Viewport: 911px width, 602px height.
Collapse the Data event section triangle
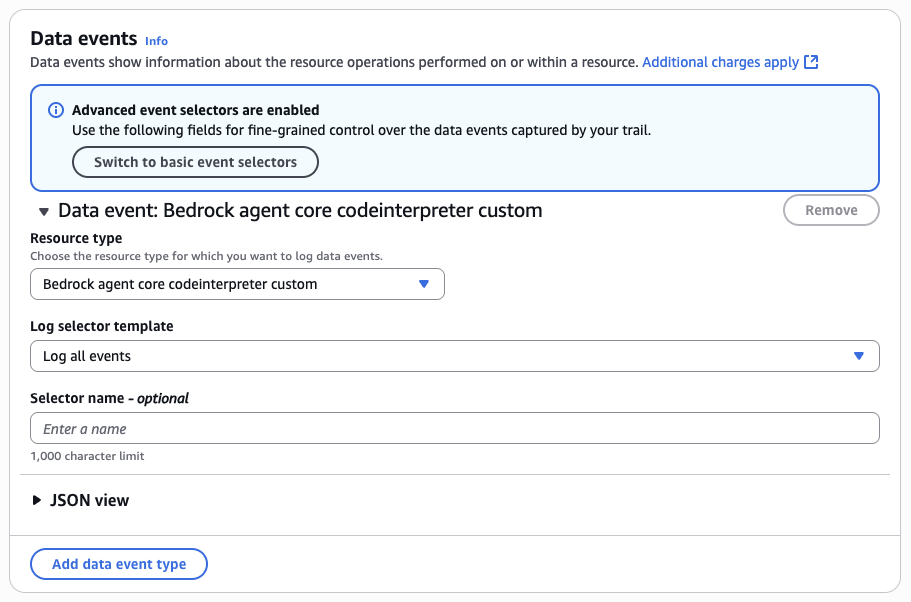pos(44,212)
